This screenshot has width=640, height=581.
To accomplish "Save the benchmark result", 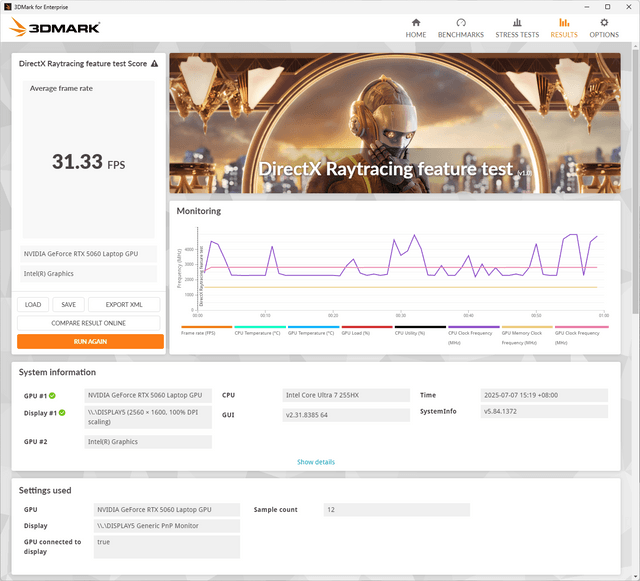I will tap(69, 305).
